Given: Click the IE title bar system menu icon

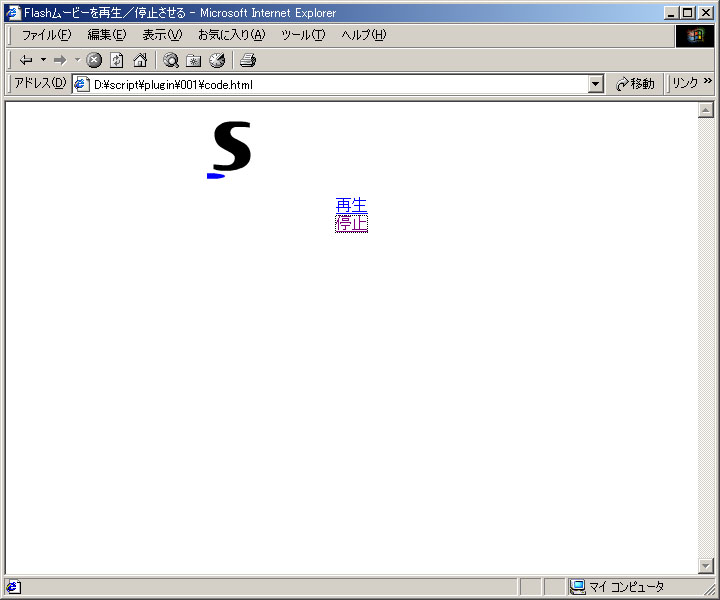Looking at the screenshot, I should click(13, 13).
